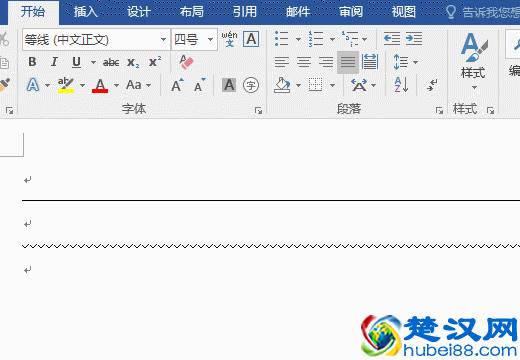Screen dimensions: 520x360
Task: Toggle superscript formatting
Action: 155,62
